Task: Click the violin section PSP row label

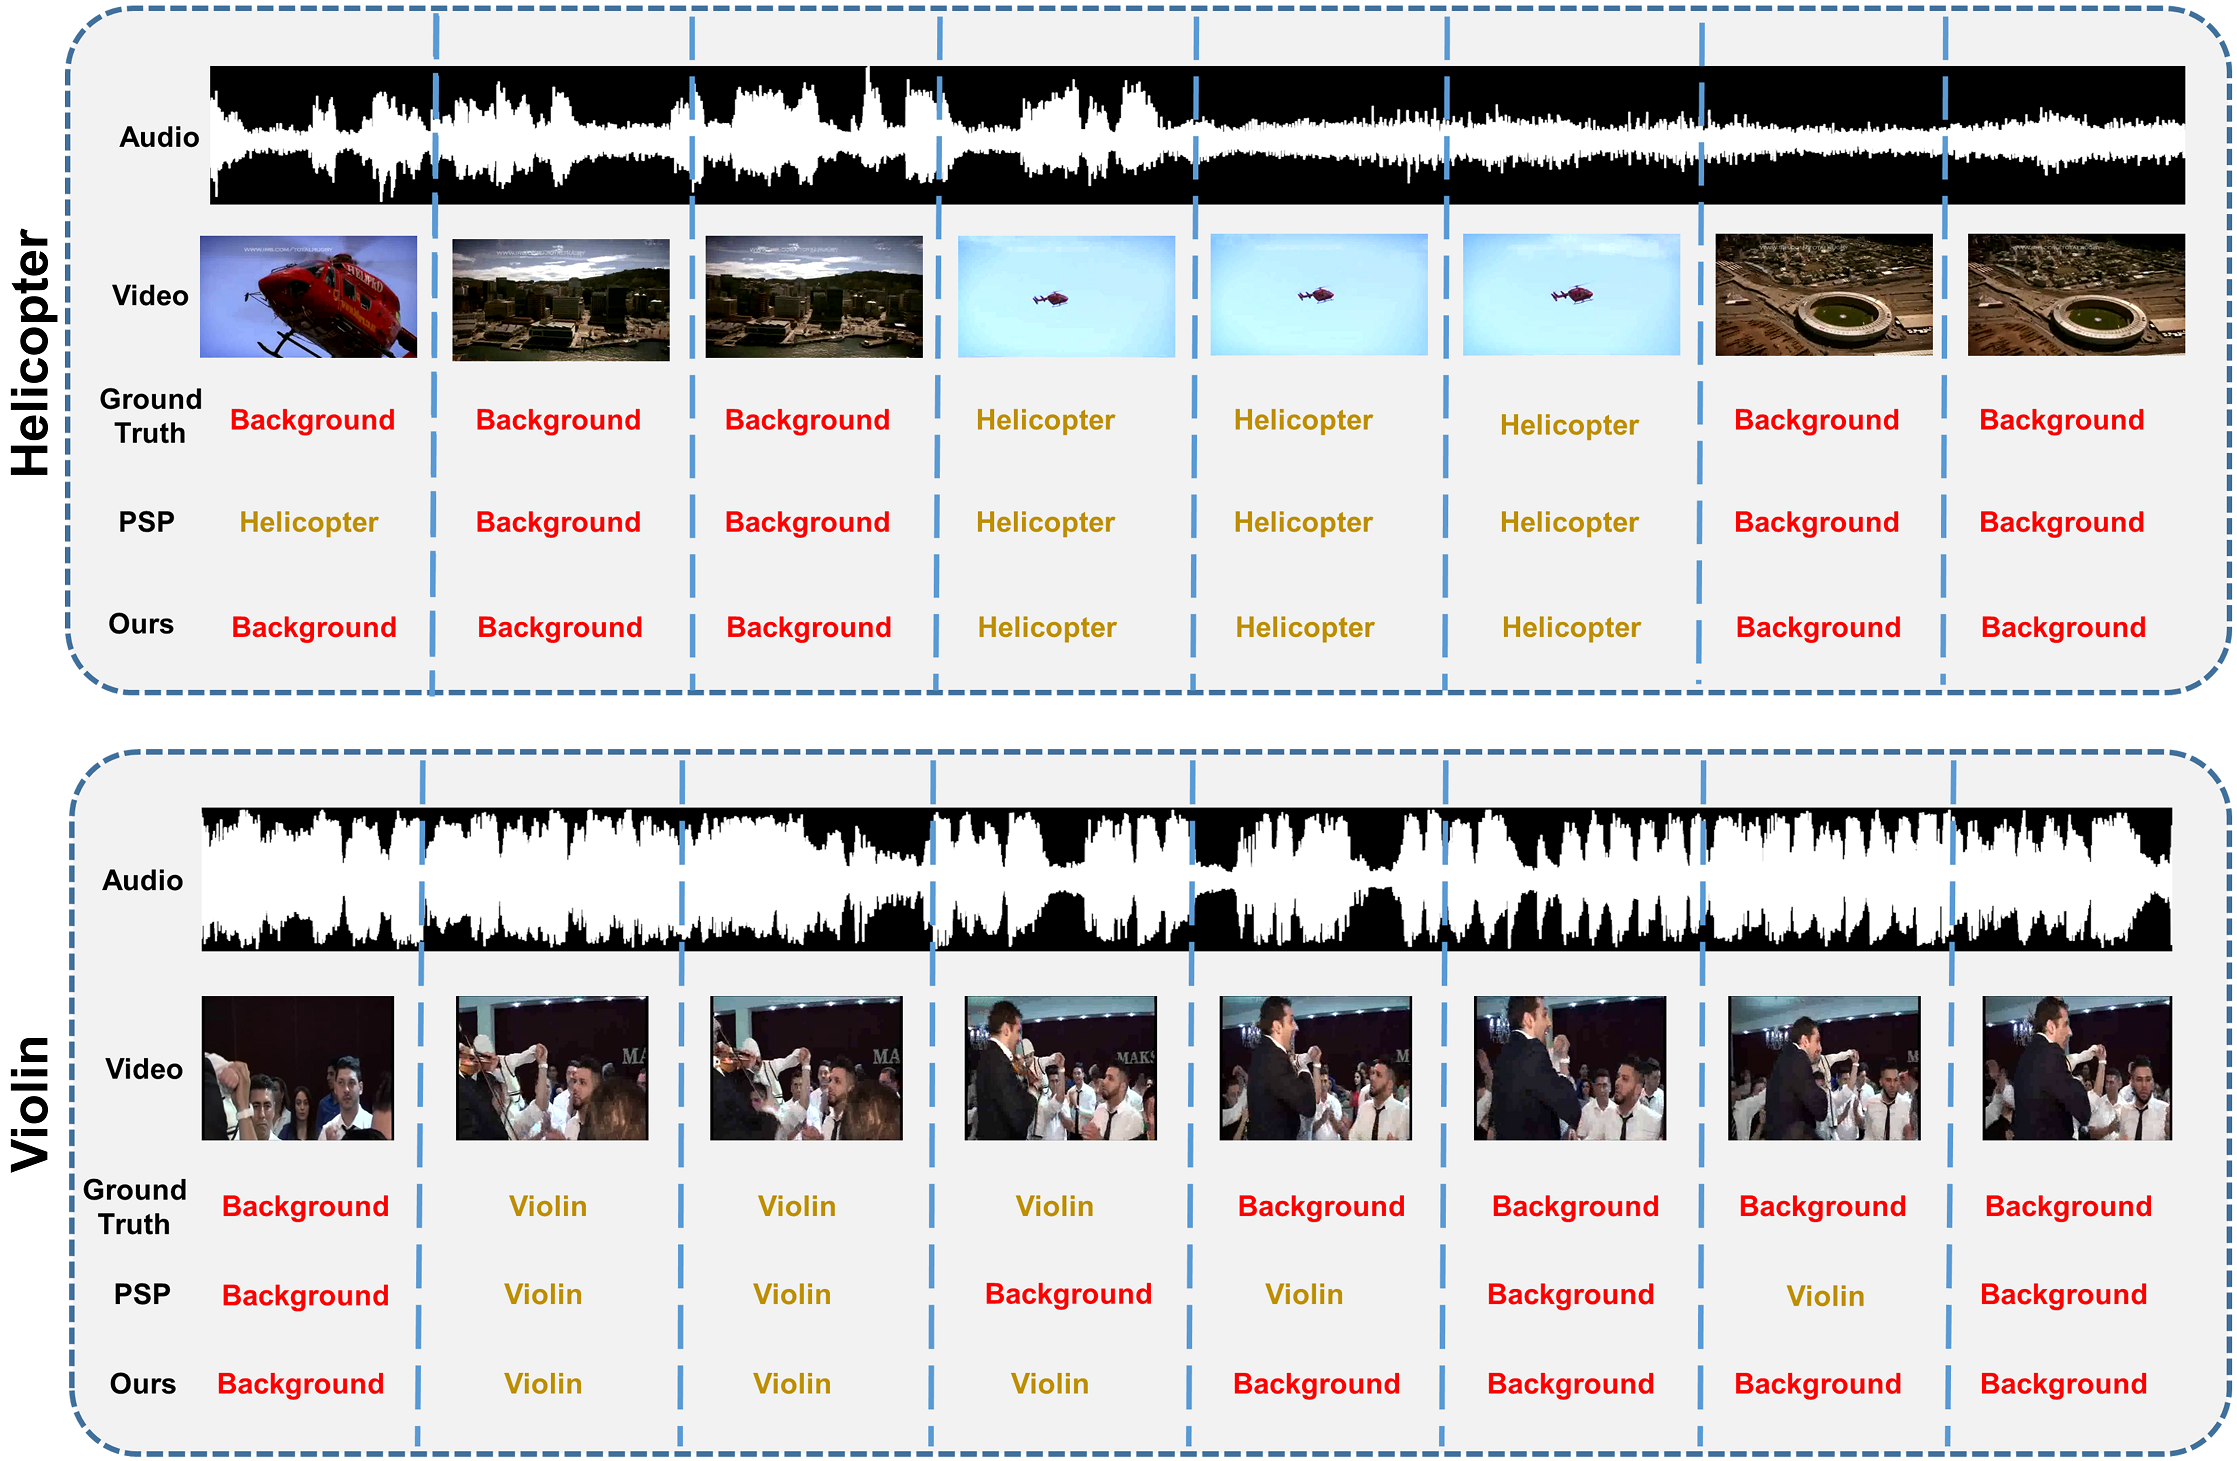Action: pos(142,1294)
